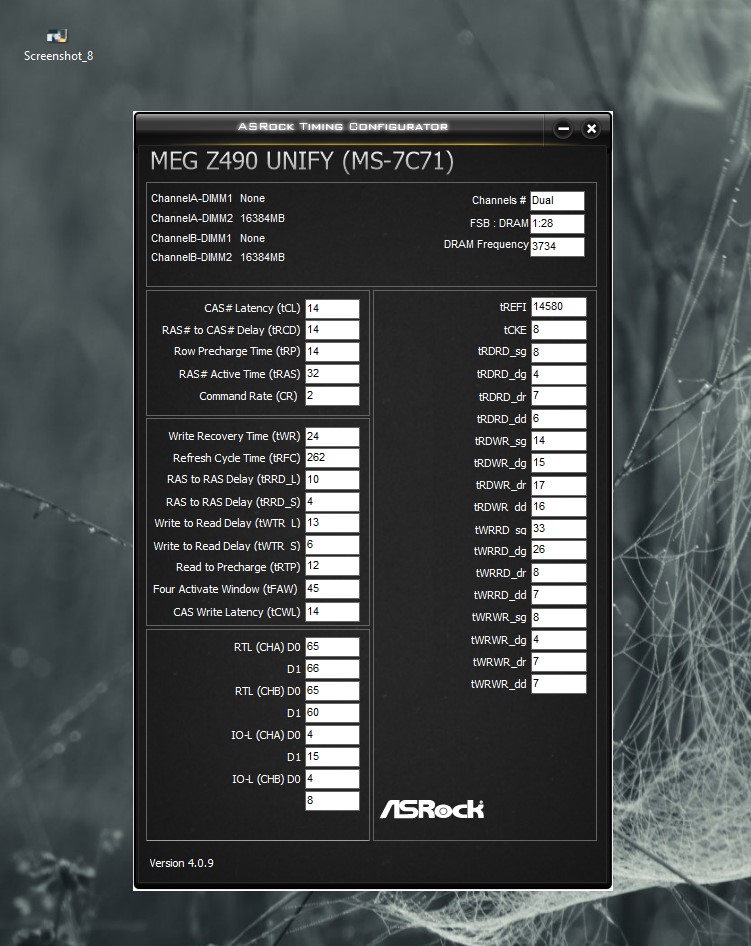Click the ASRock logo

click(432, 809)
